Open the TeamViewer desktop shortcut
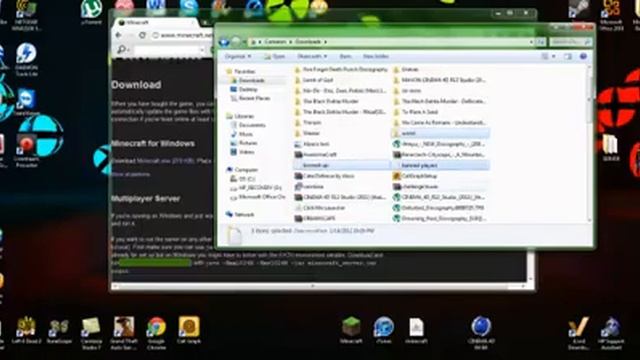 coord(26,102)
